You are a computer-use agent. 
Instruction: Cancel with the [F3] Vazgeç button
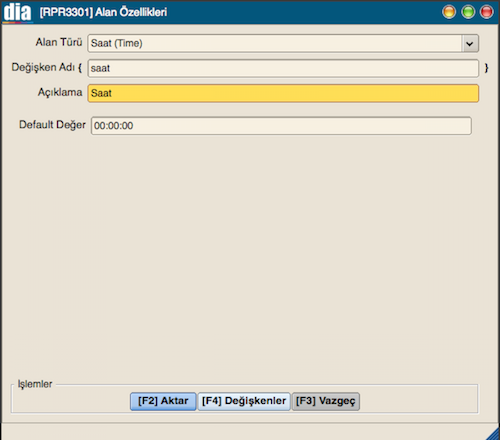point(326,401)
